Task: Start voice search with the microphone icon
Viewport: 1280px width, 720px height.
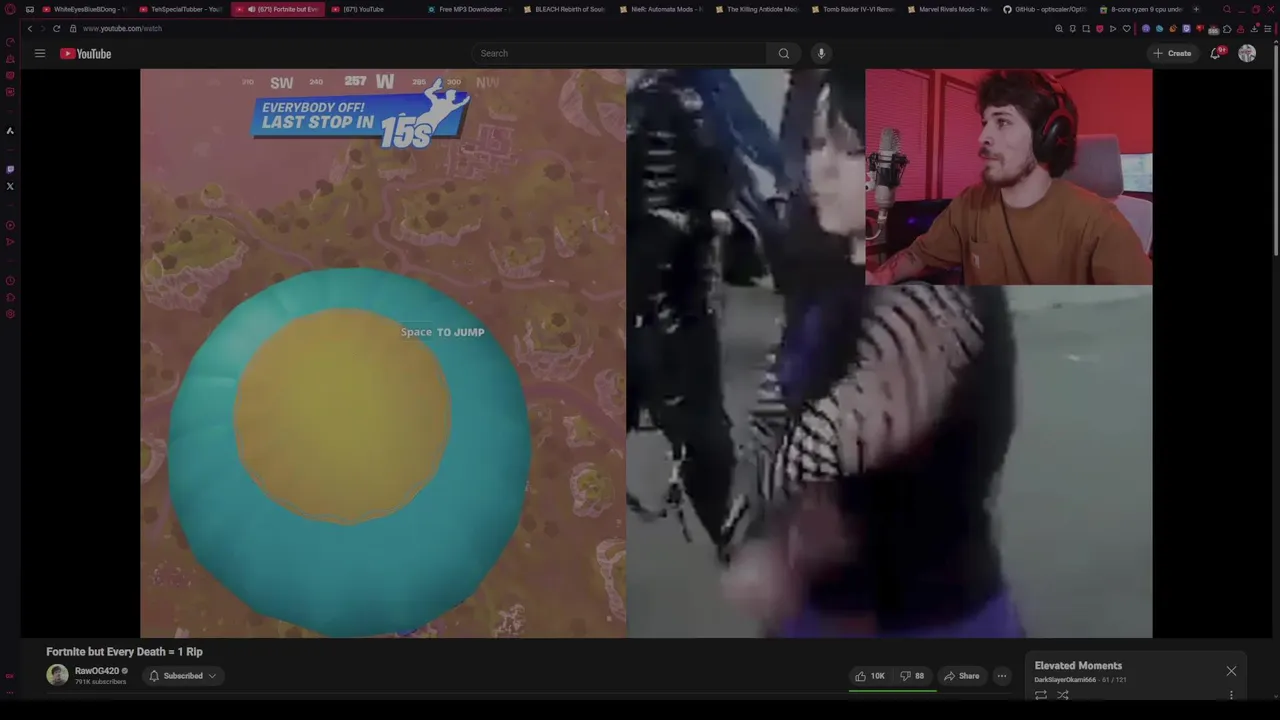Action: (821, 53)
